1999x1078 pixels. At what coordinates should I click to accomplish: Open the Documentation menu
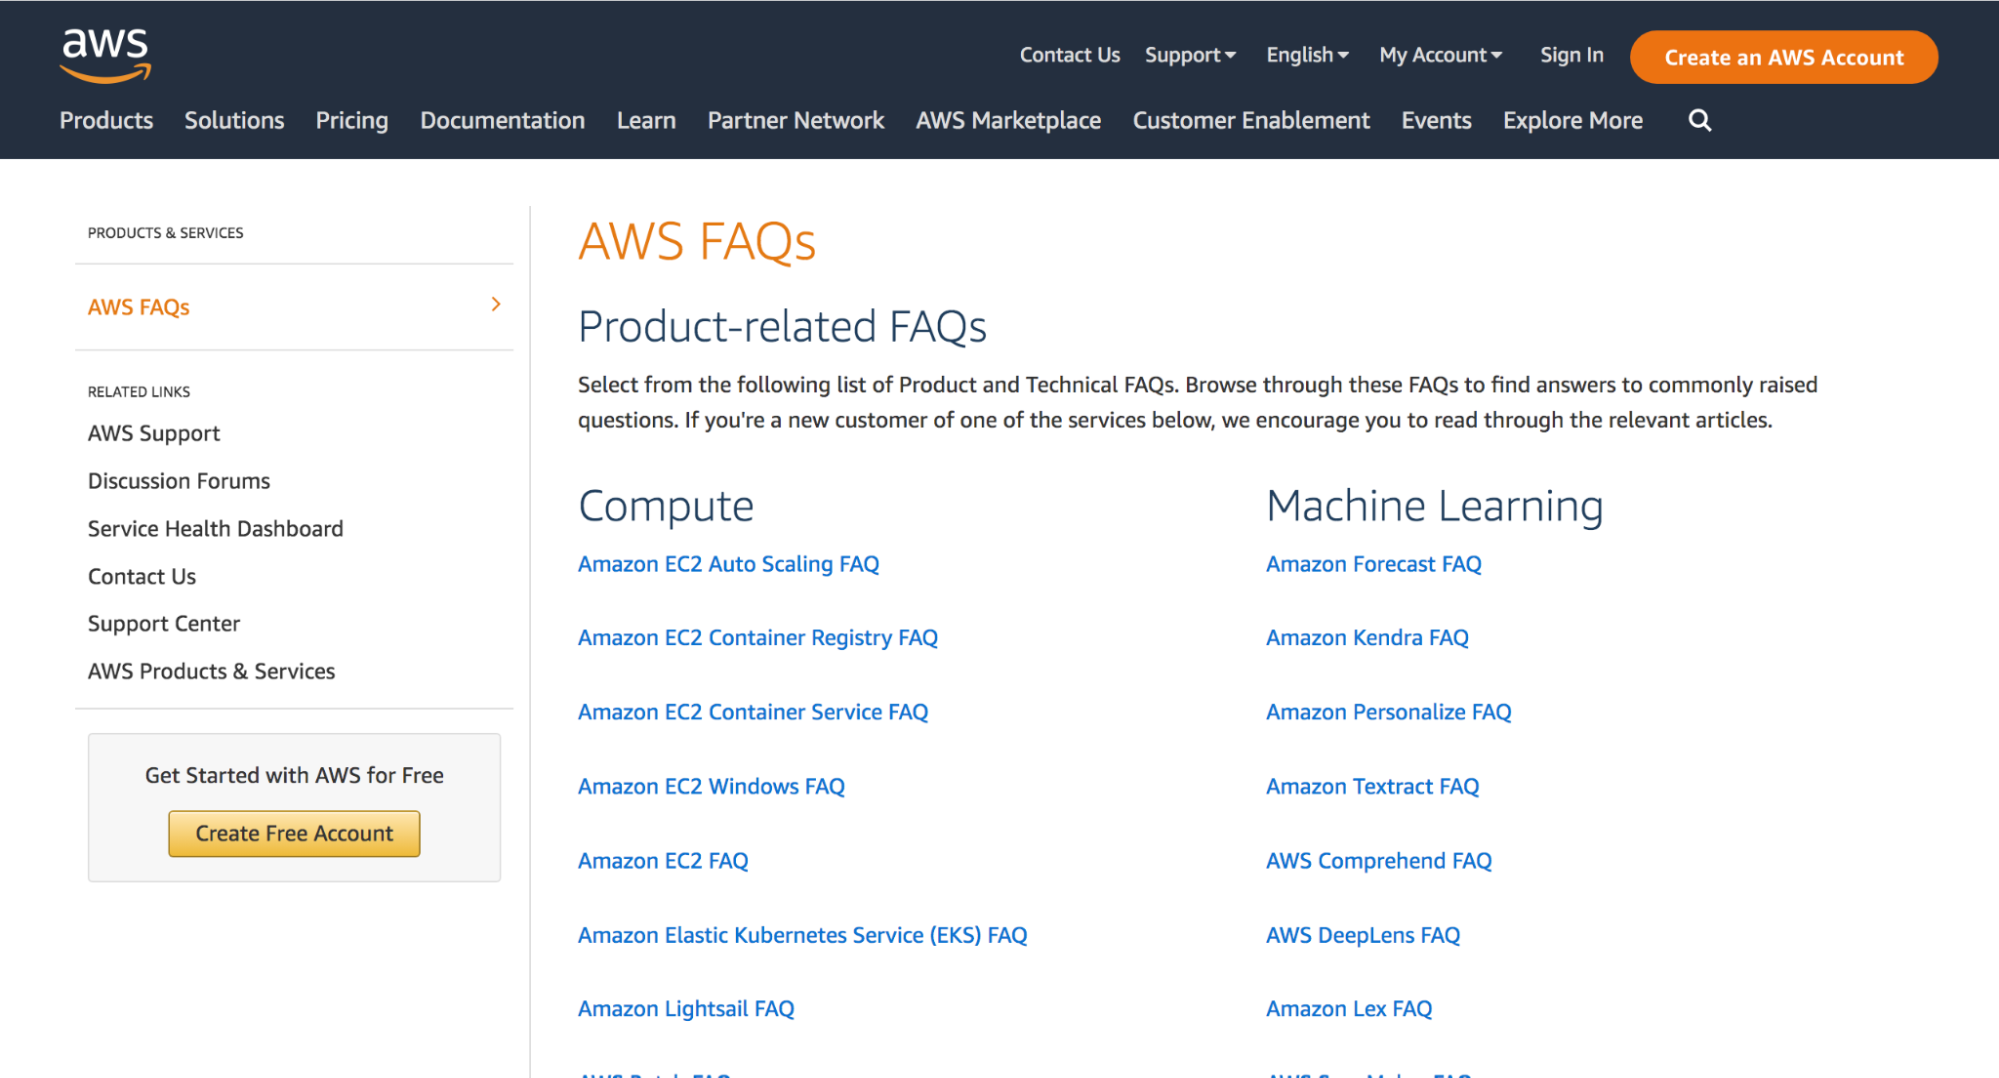pos(502,120)
